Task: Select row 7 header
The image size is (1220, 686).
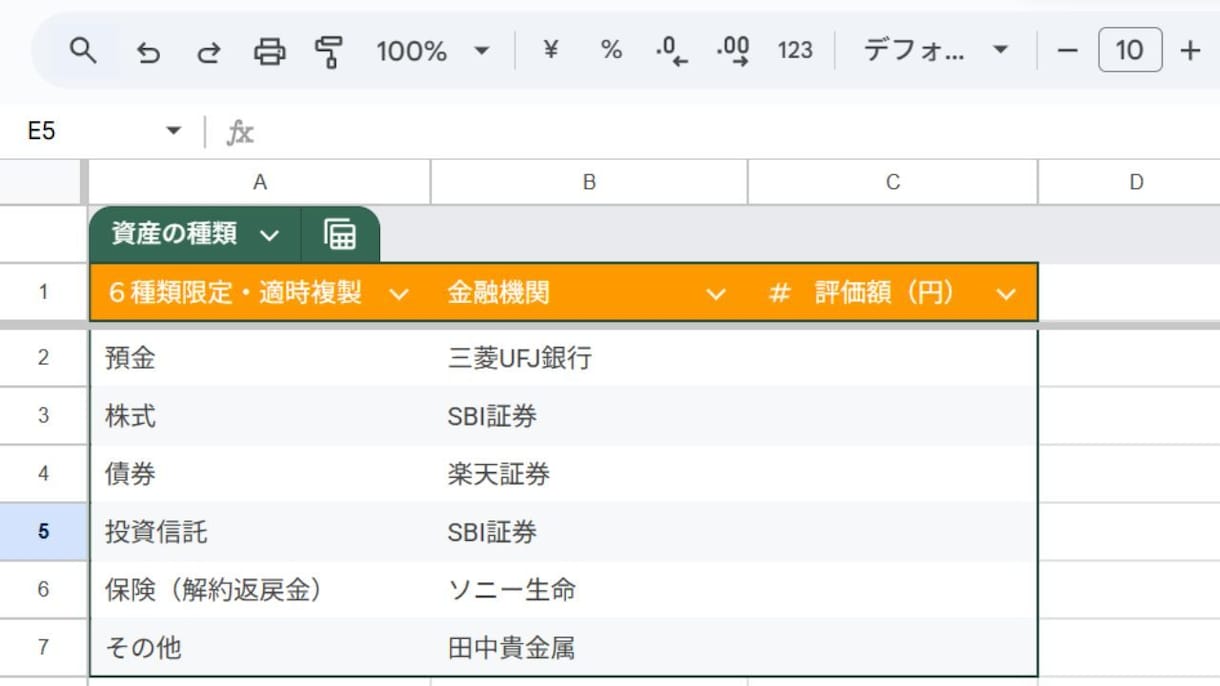Action: point(43,647)
